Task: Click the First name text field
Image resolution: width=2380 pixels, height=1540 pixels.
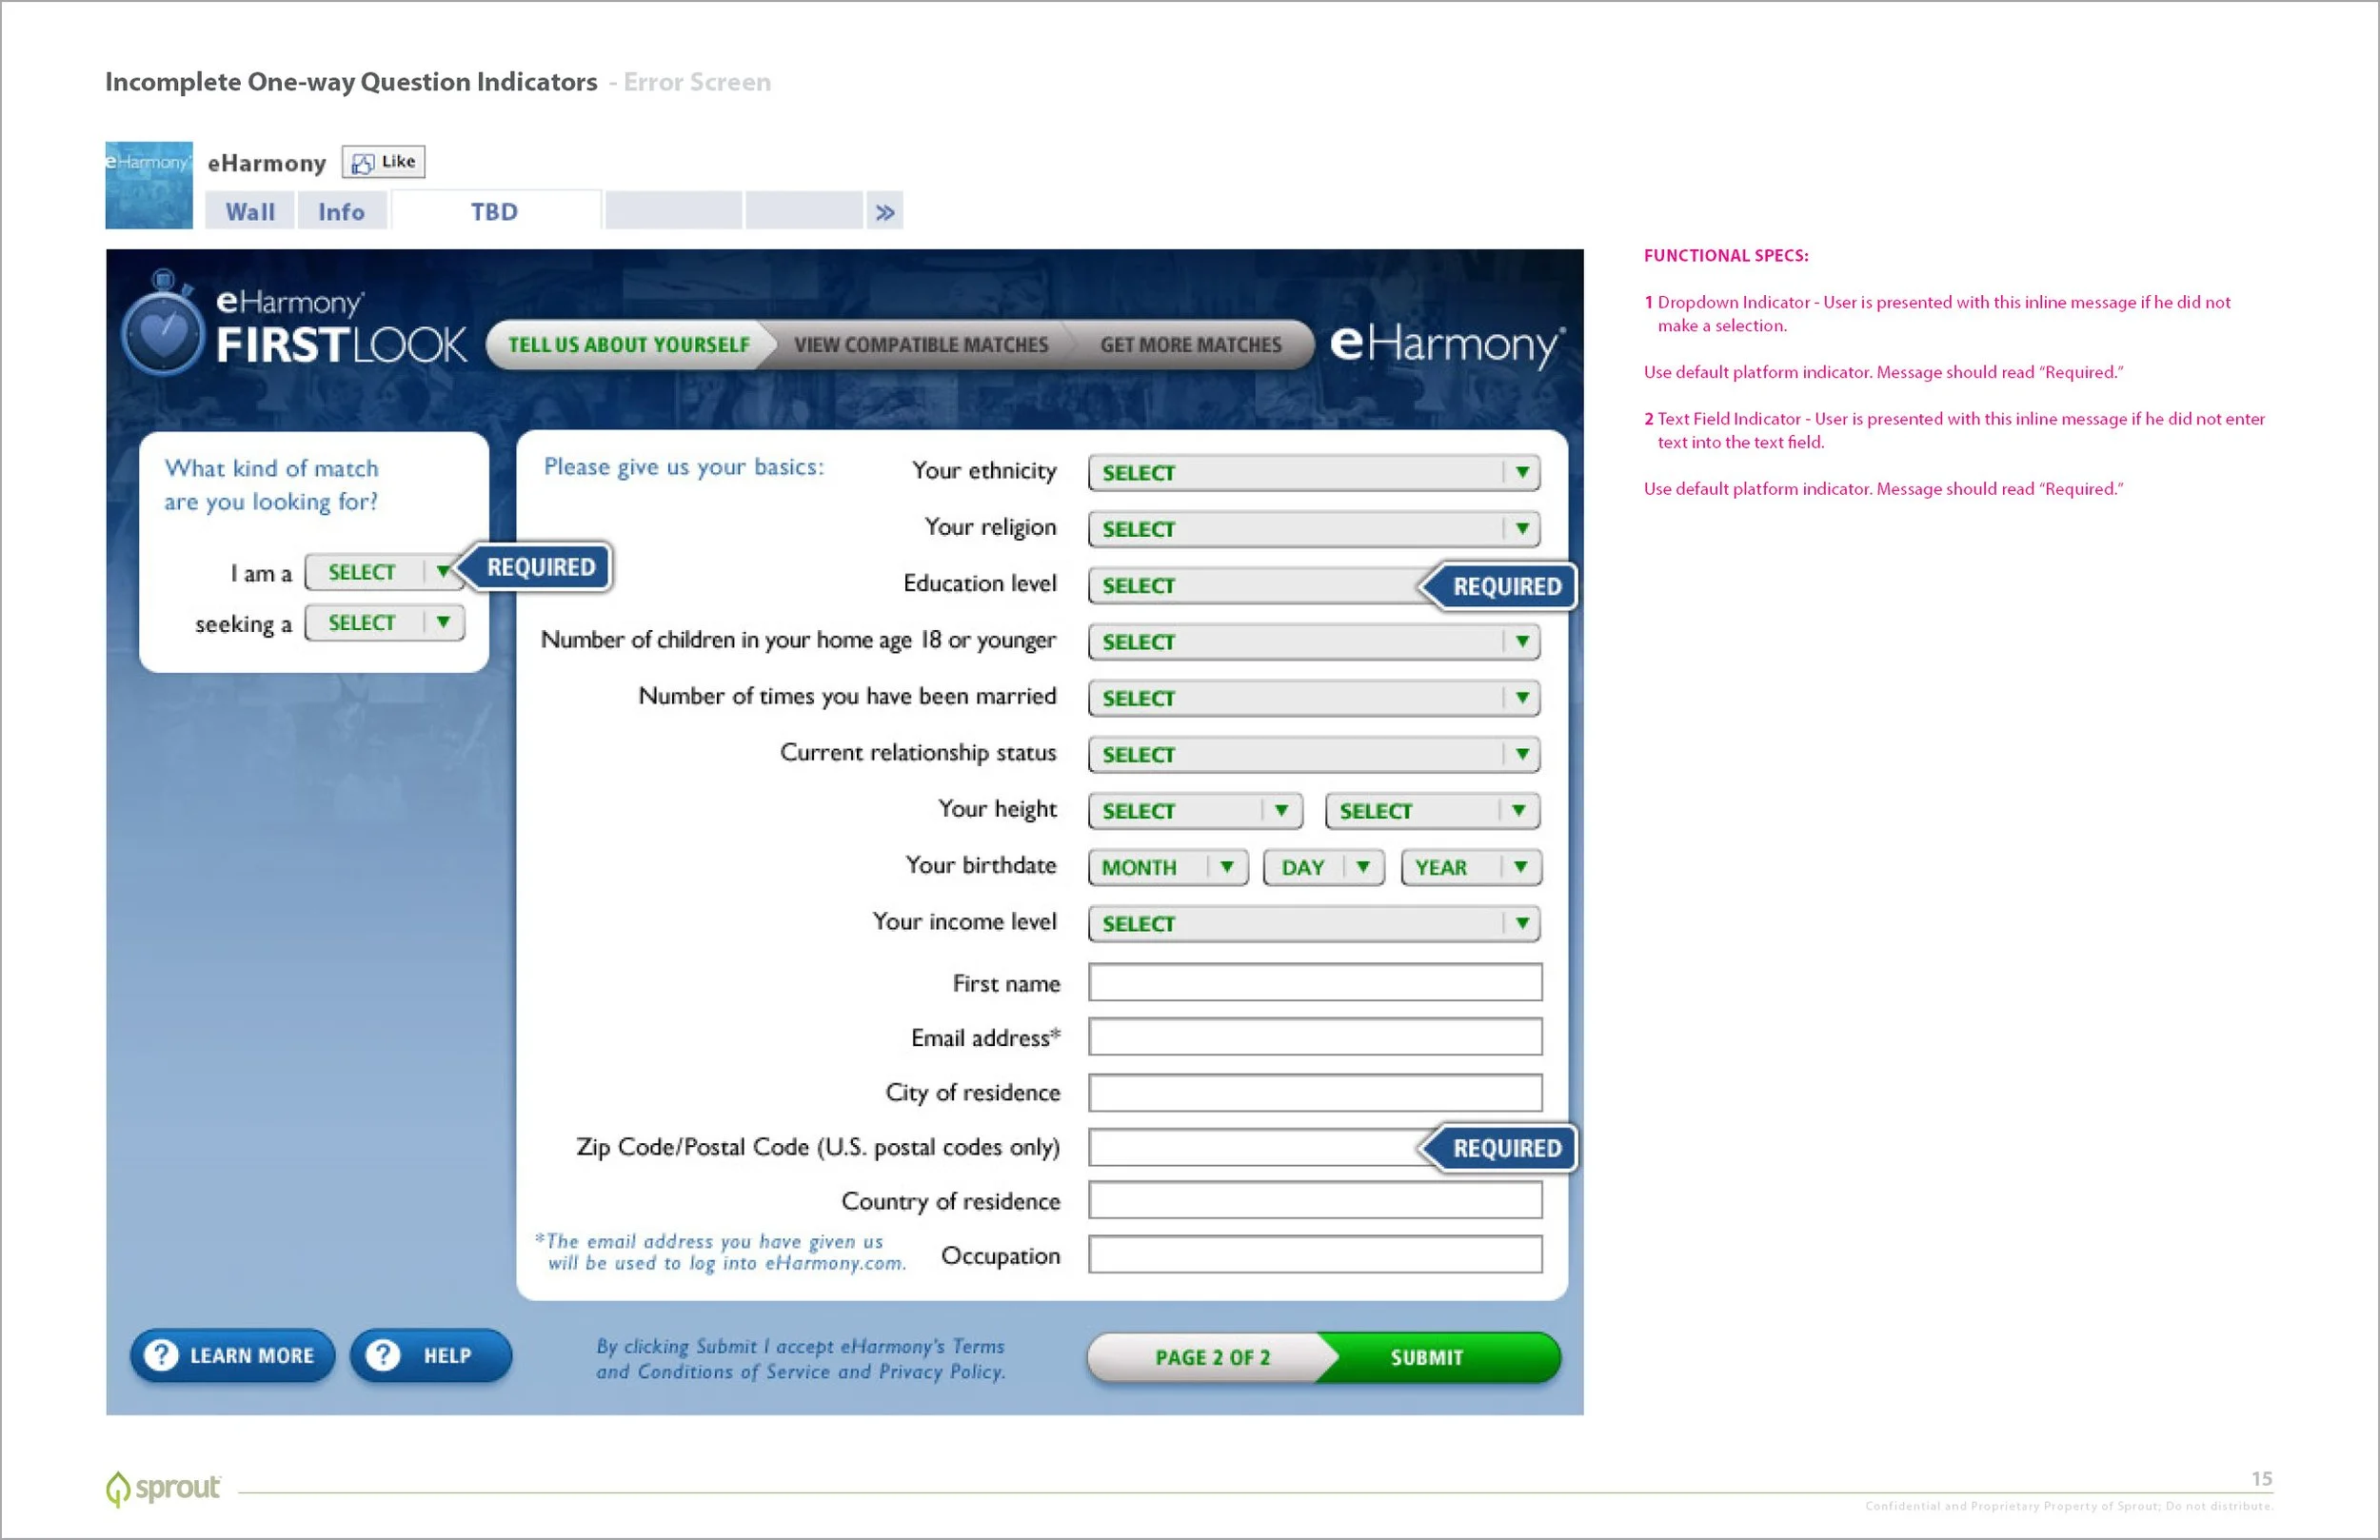Action: click(x=1314, y=983)
